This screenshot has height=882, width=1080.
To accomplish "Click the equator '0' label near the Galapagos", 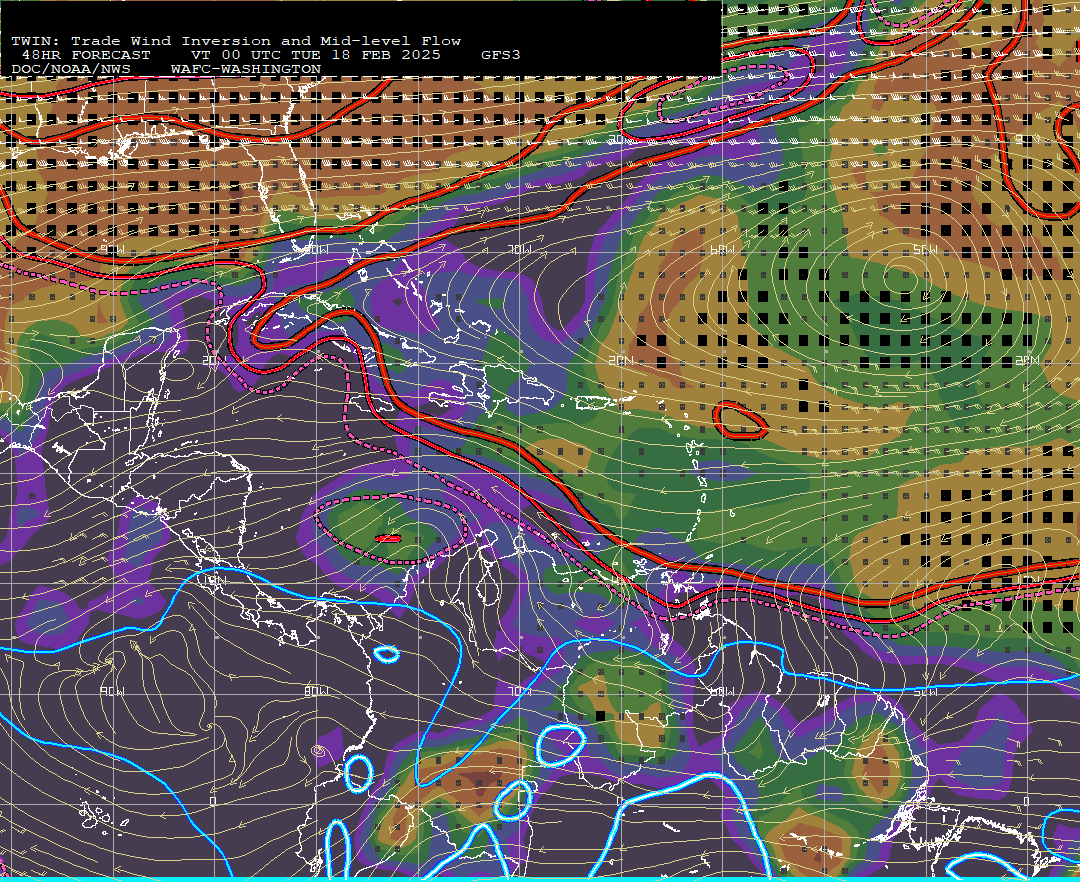I will point(213,801).
